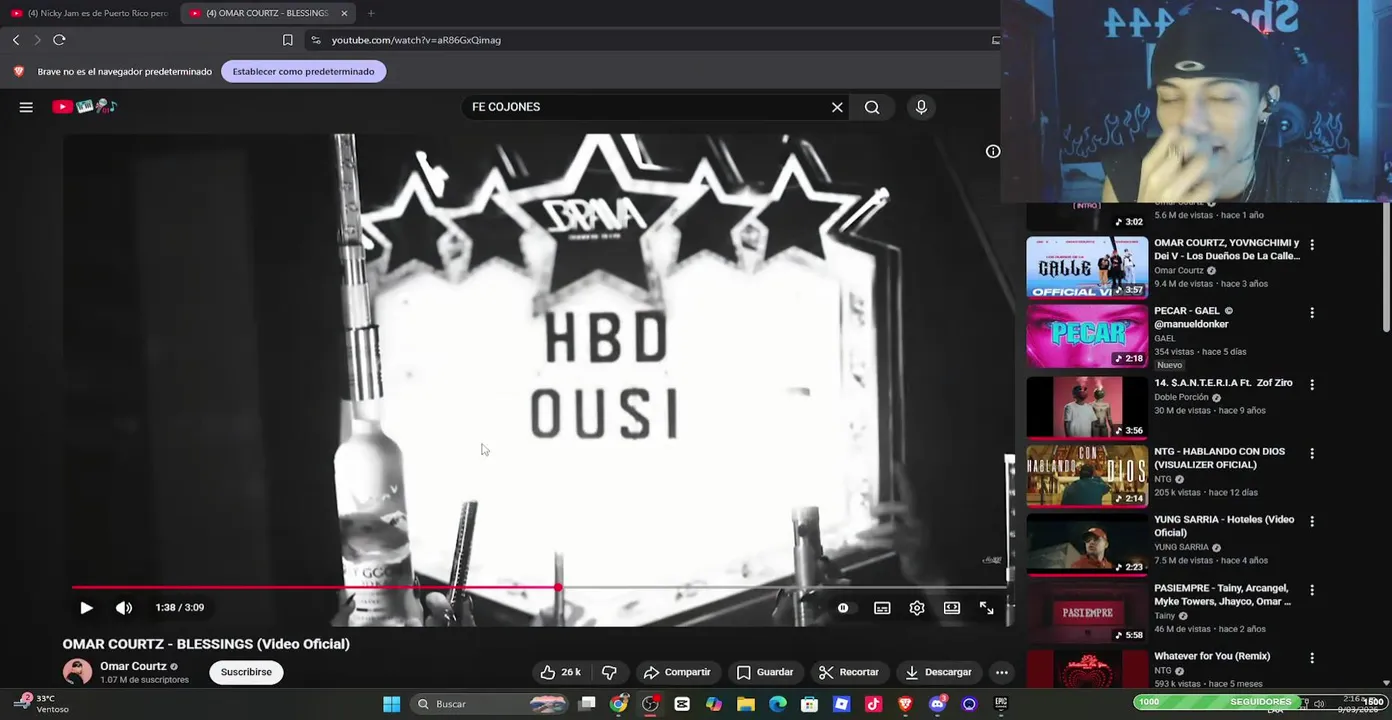Mute the video volume speaker icon
The image size is (1392, 720).
pos(124,607)
